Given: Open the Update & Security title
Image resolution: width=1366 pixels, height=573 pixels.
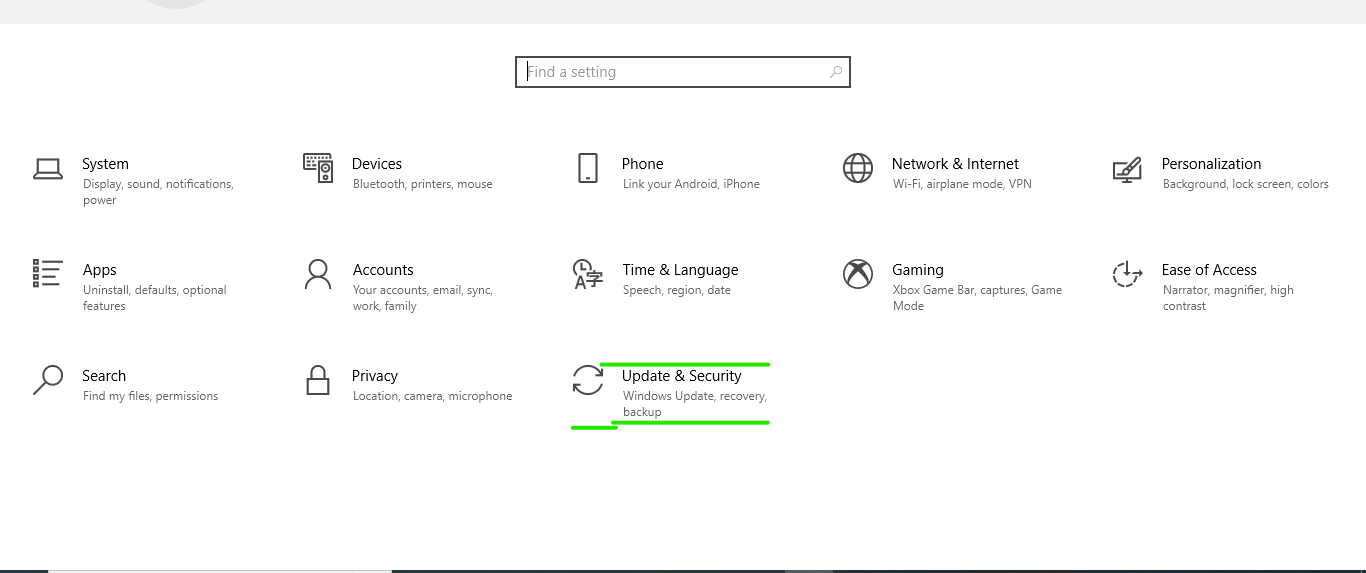Looking at the screenshot, I should pos(682,376).
